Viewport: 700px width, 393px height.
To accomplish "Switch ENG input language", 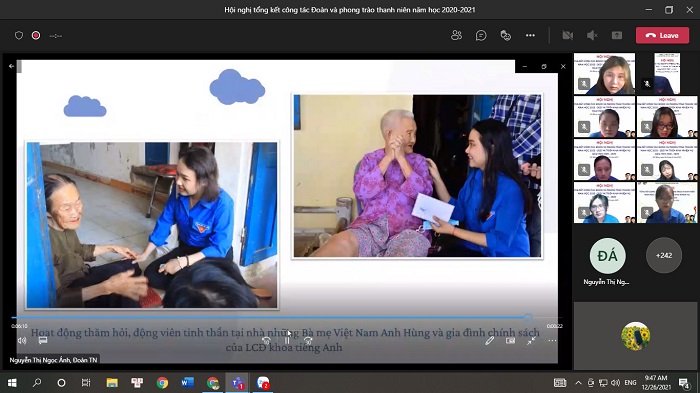I will (630, 383).
